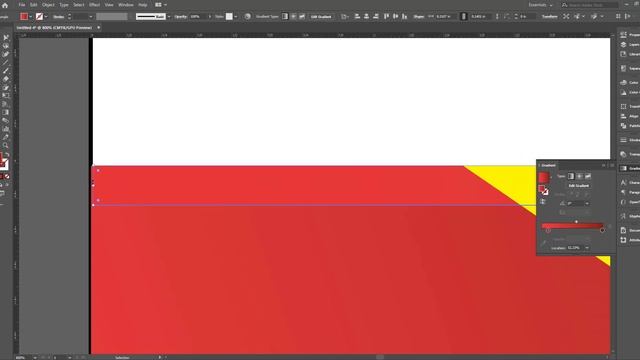This screenshot has height=360, width=640.
Task: Open the Effect menu
Action: (94, 5)
